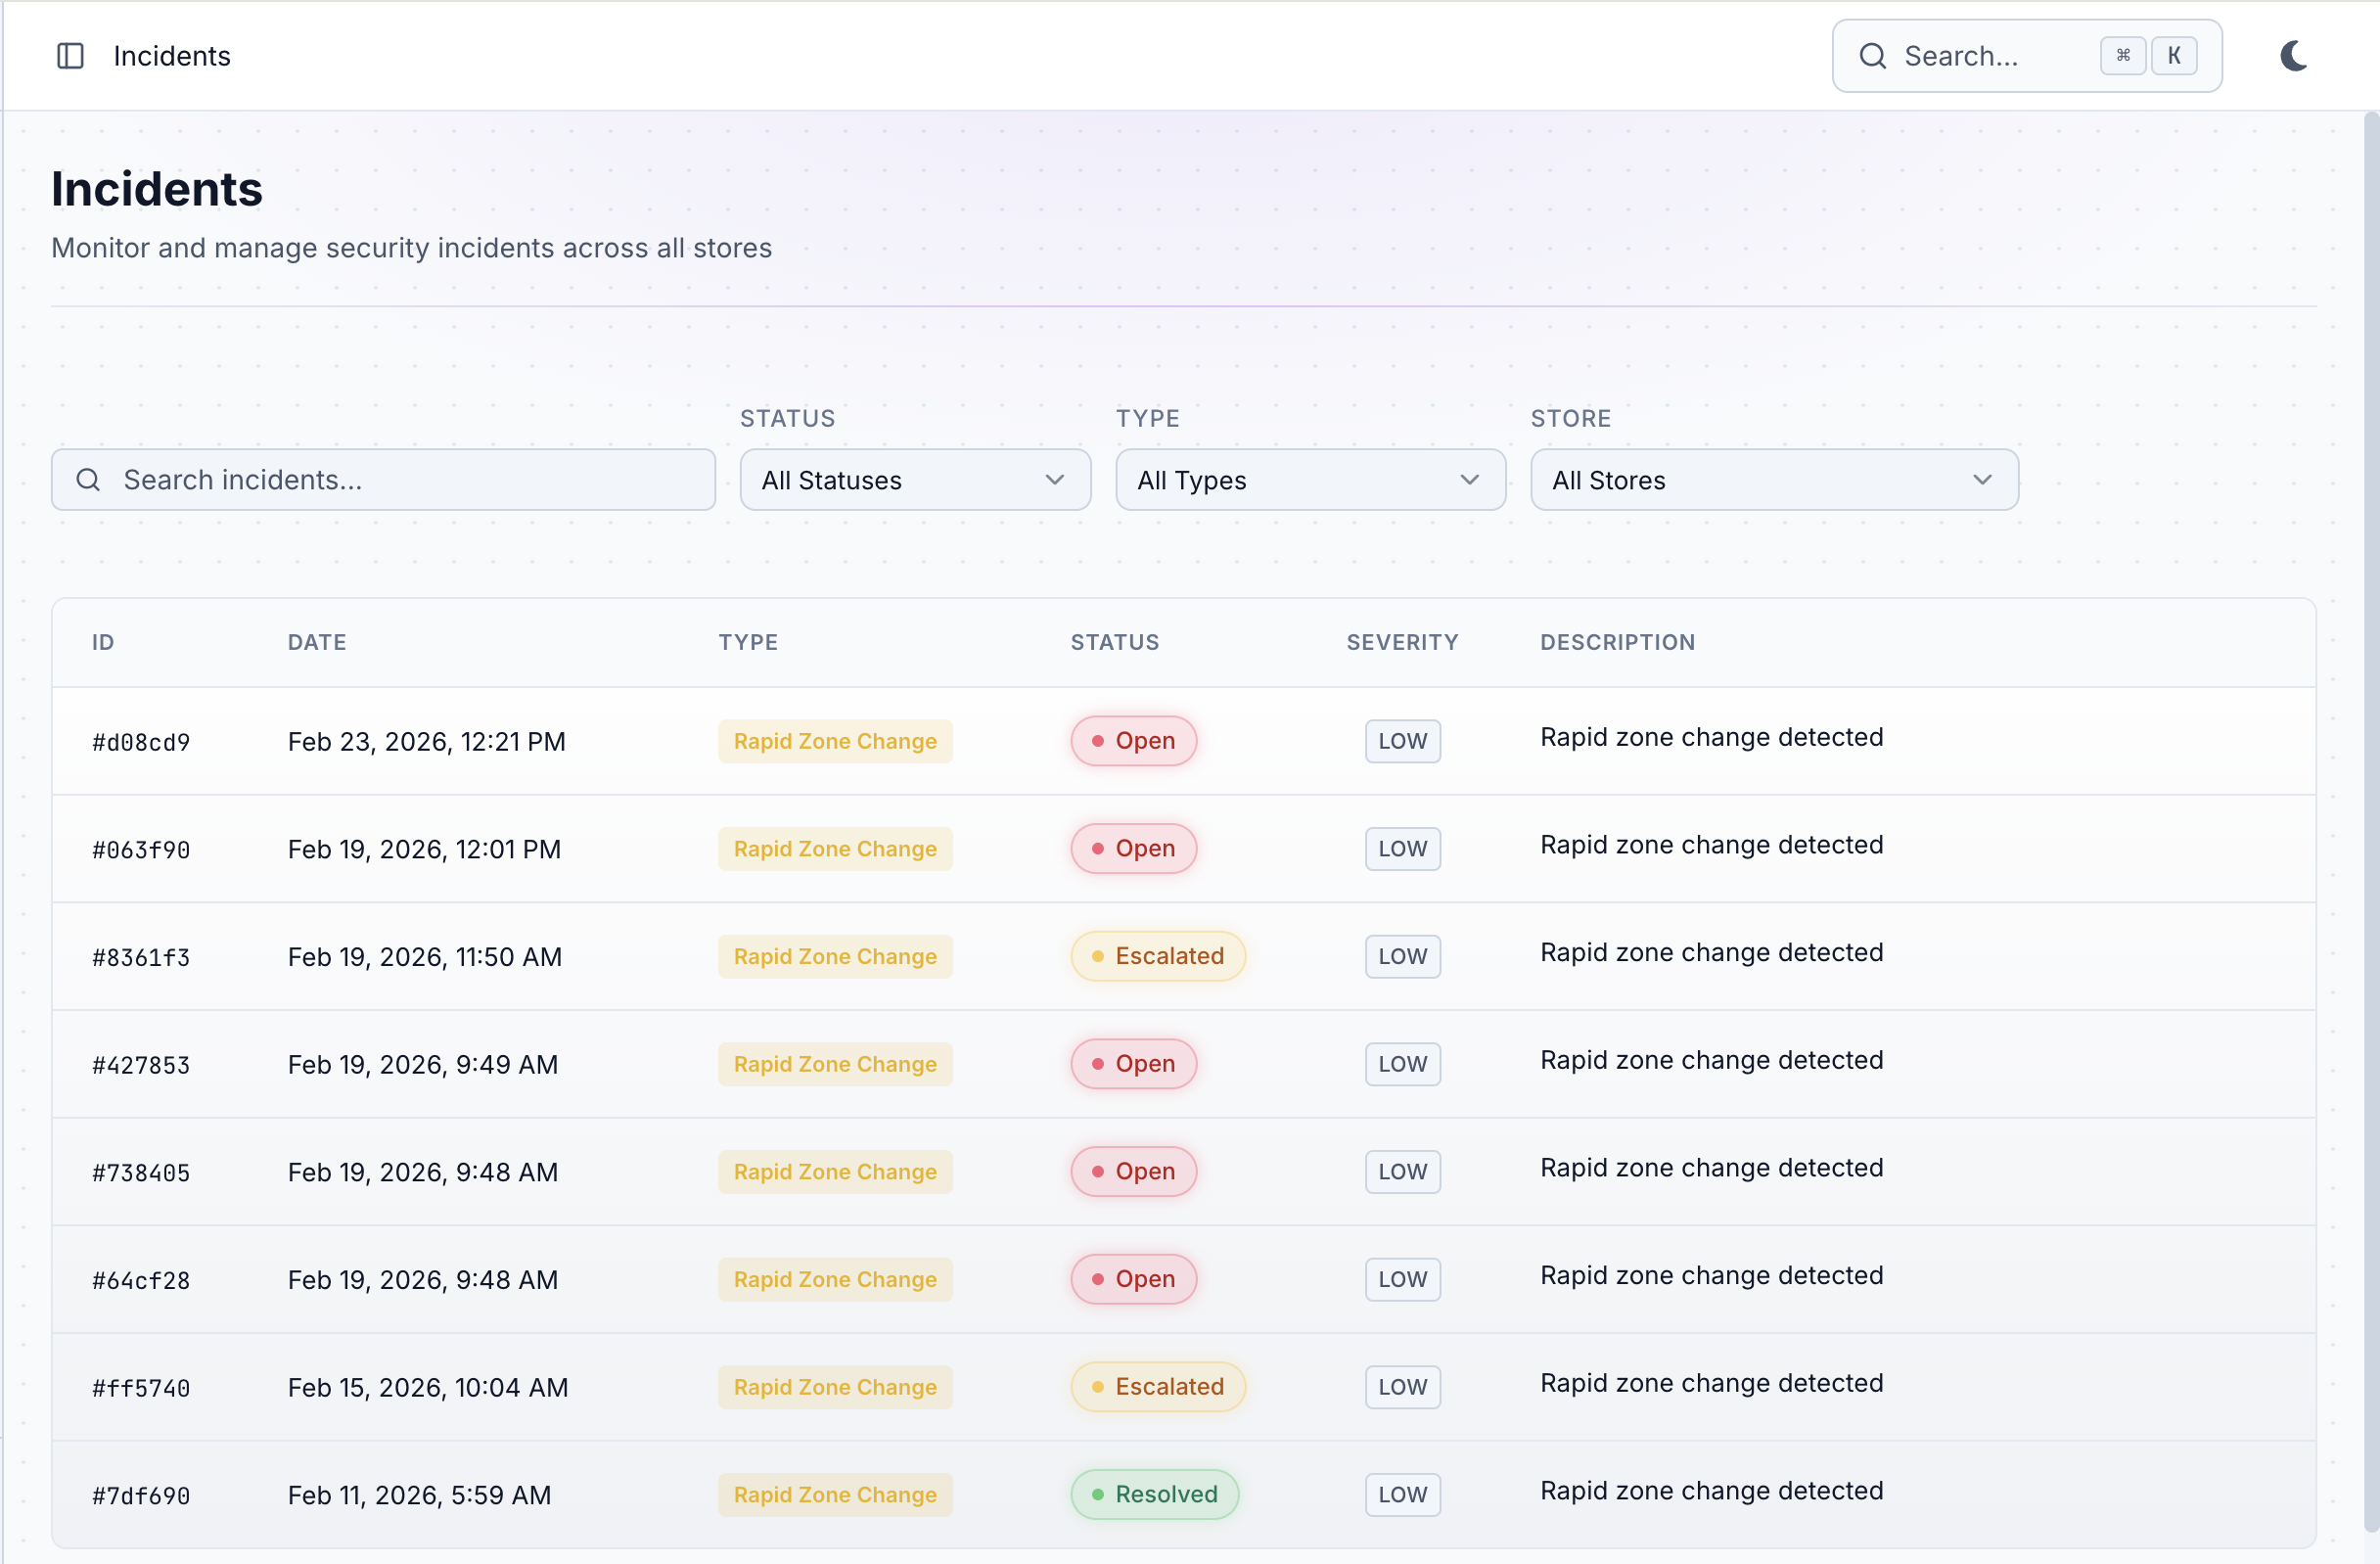
Task: Toggle the Escalated status on incident #ff5740
Action: click(x=1157, y=1387)
